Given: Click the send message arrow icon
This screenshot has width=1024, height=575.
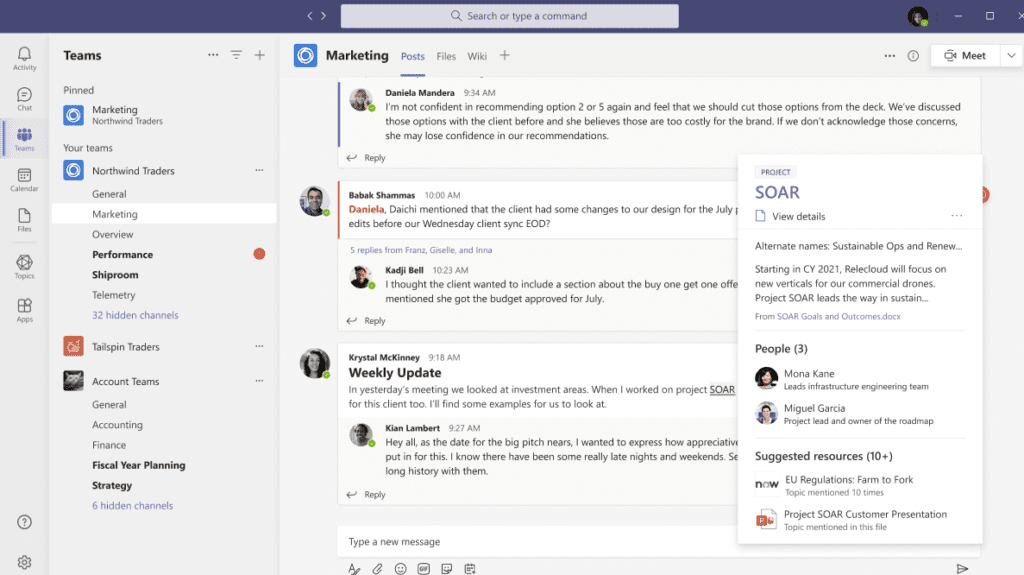Looking at the screenshot, I should point(962,568).
